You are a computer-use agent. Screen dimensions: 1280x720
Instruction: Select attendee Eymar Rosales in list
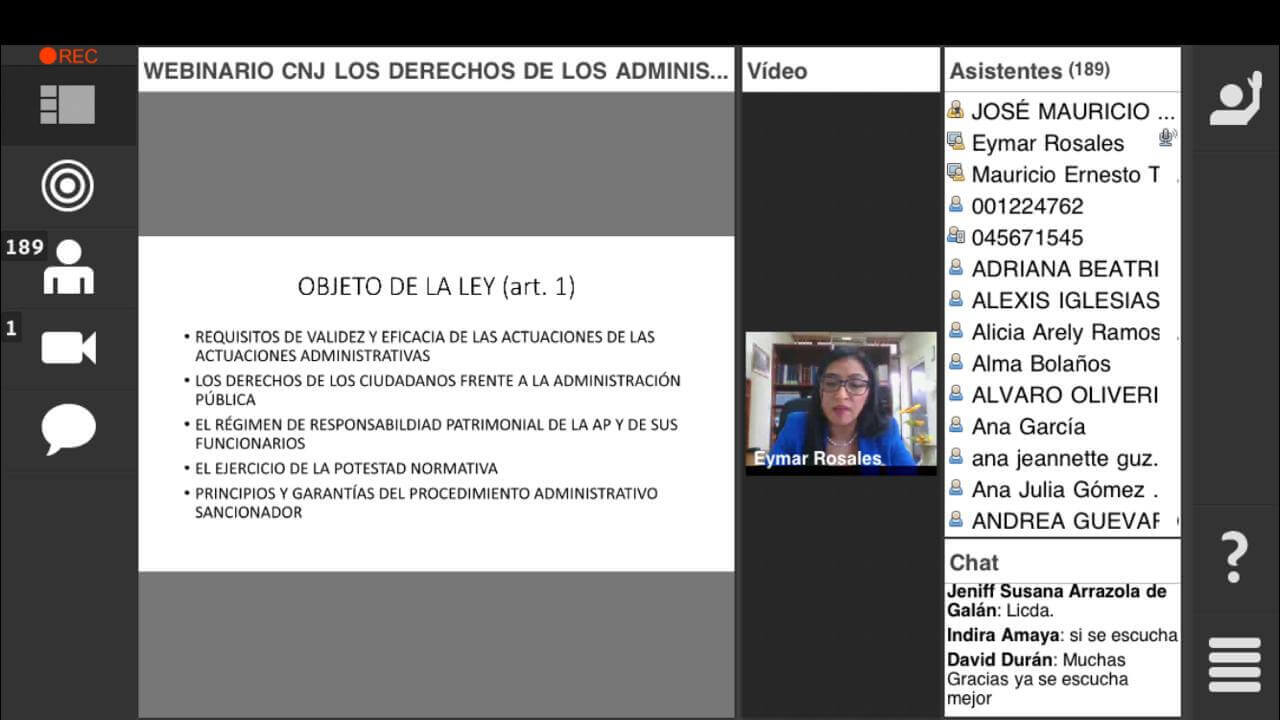point(1062,143)
